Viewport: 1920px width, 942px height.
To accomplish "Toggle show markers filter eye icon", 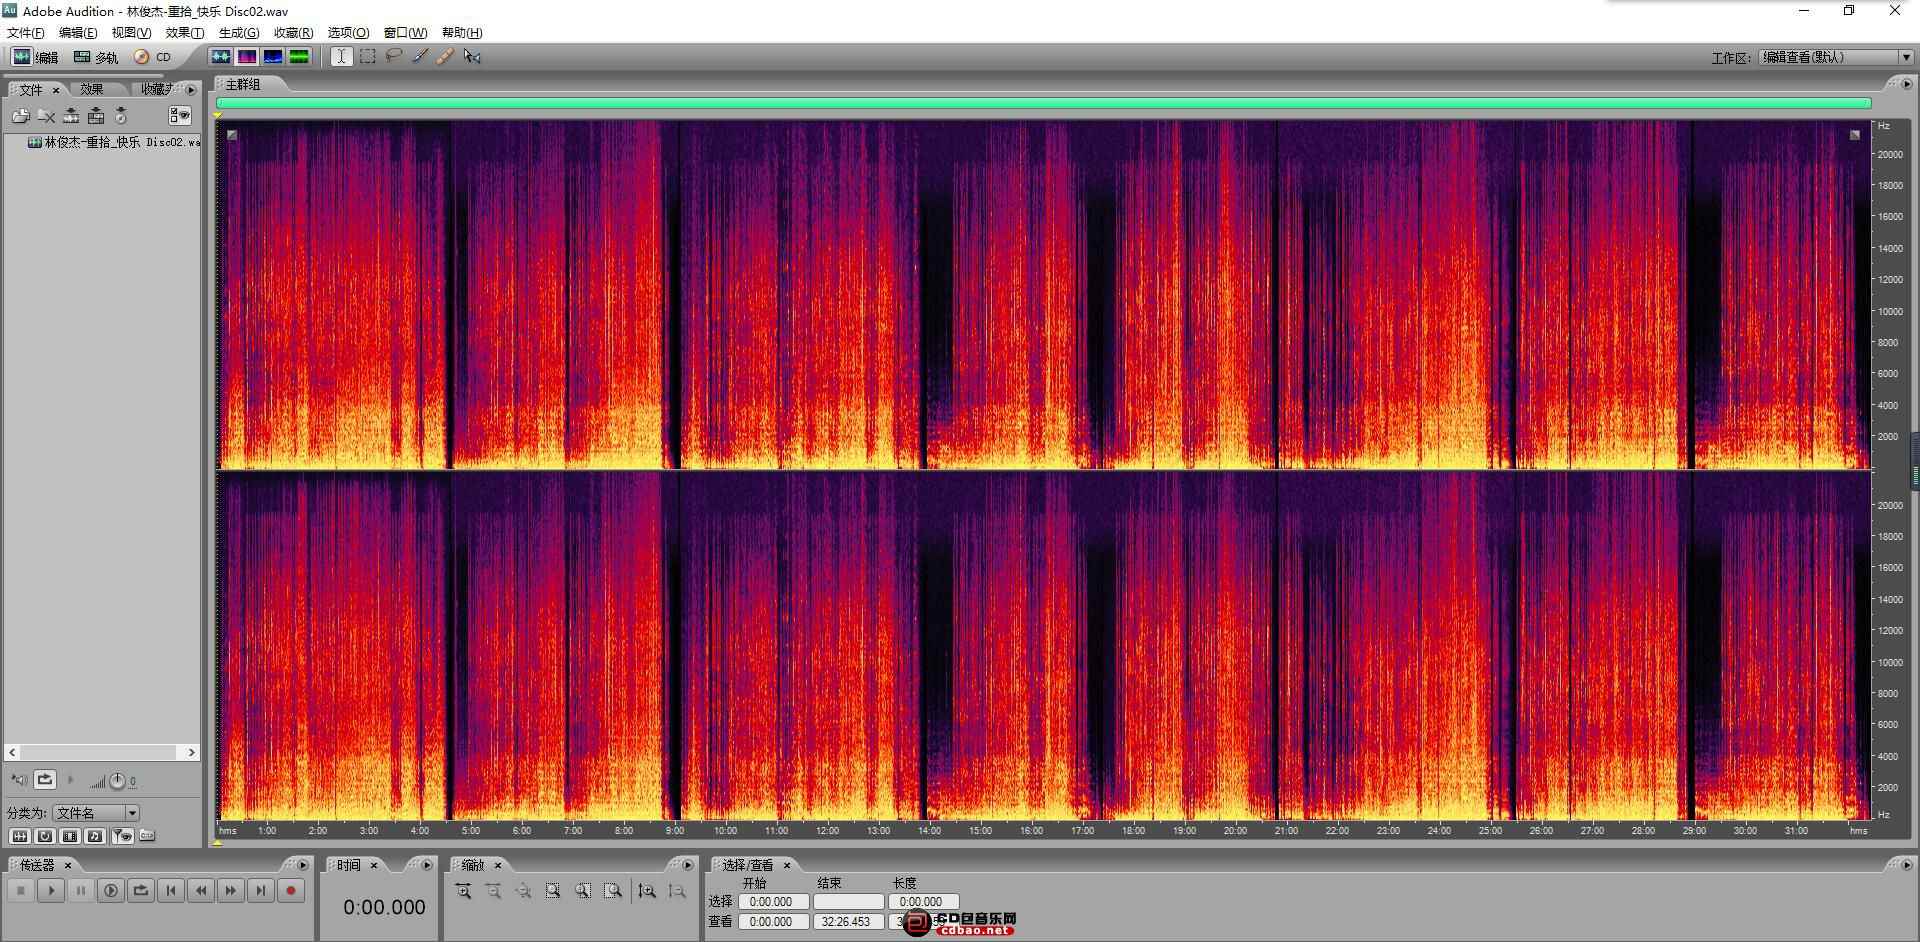I will click(x=122, y=836).
